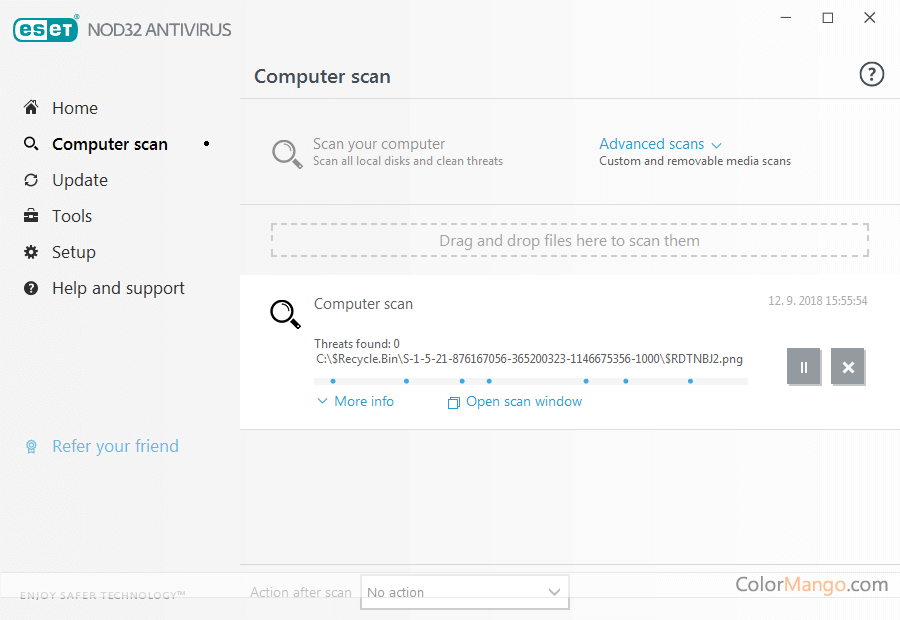Click the Update refresh icon in sidebar
Viewport: 900px width, 620px height.
[31, 180]
